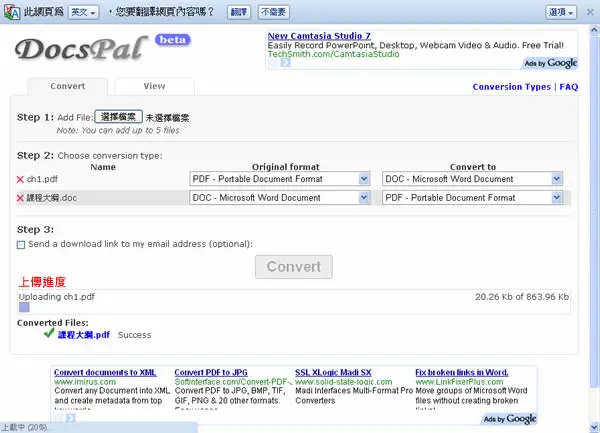Switch to the View tab
This screenshot has width=600, height=433.
[155, 86]
